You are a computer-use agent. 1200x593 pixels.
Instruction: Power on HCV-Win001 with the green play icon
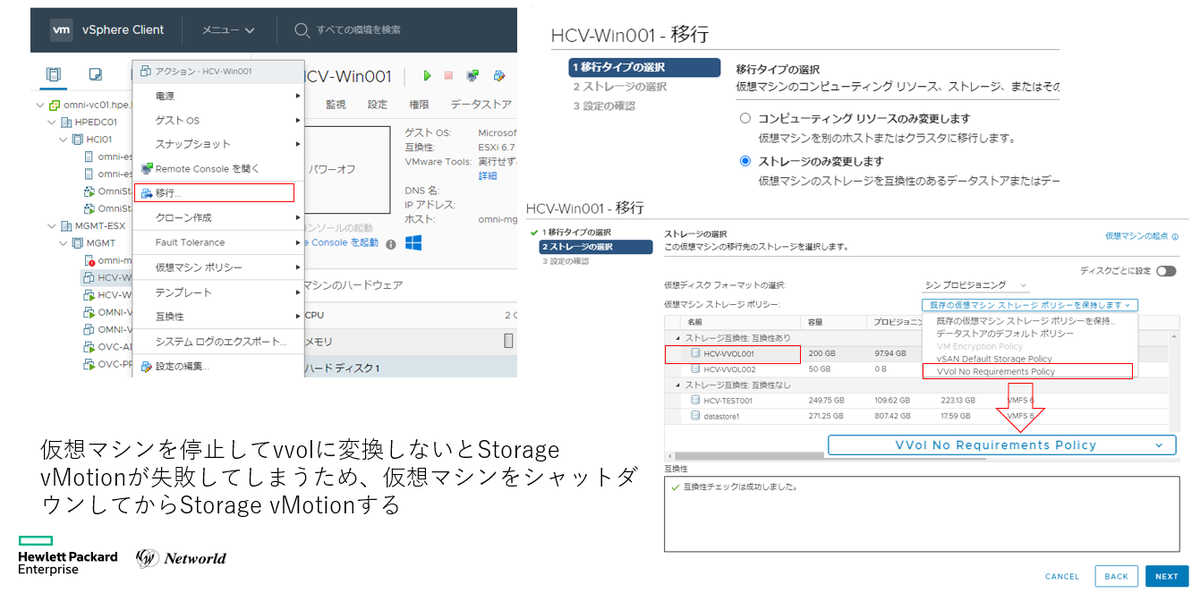427,75
